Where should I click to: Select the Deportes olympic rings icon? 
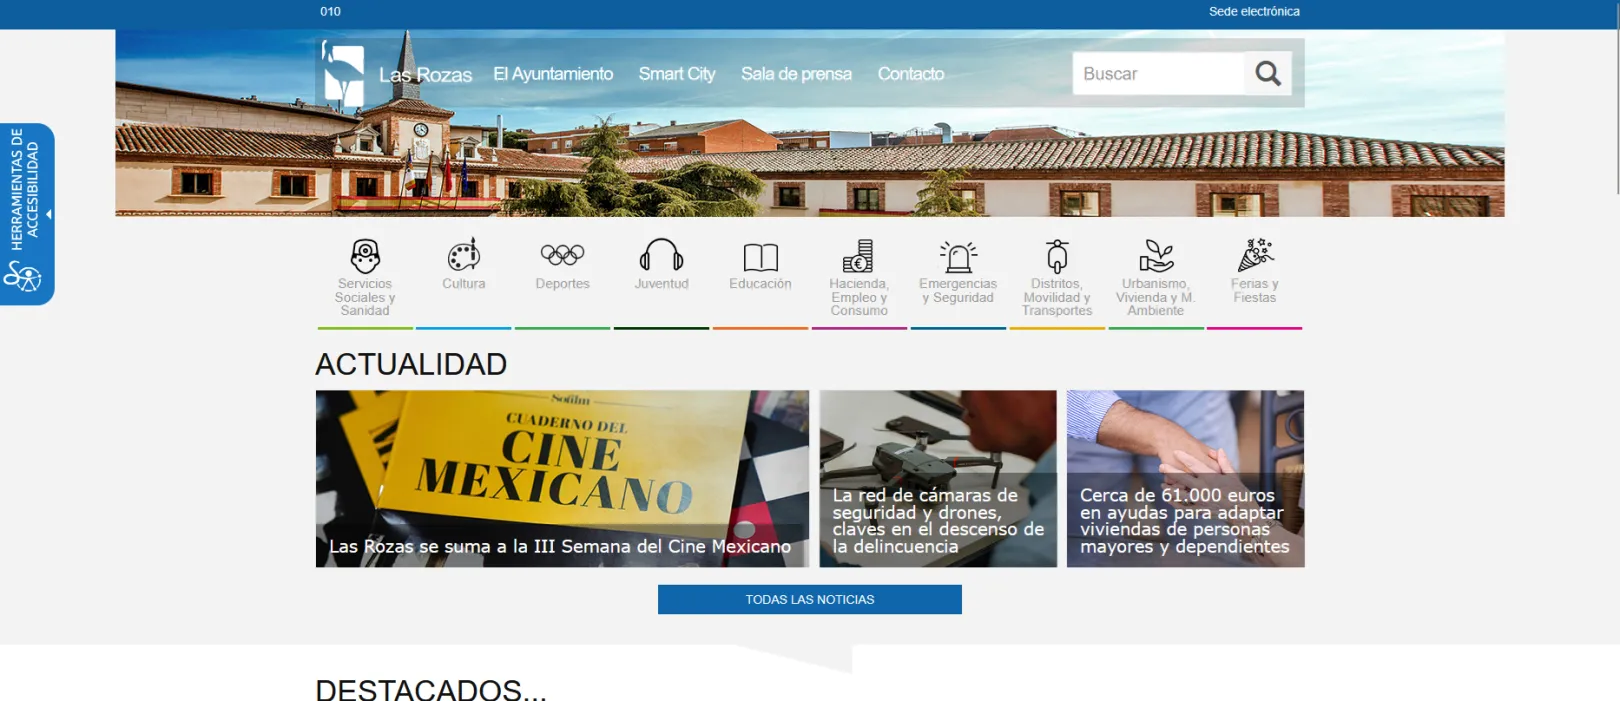point(562,255)
